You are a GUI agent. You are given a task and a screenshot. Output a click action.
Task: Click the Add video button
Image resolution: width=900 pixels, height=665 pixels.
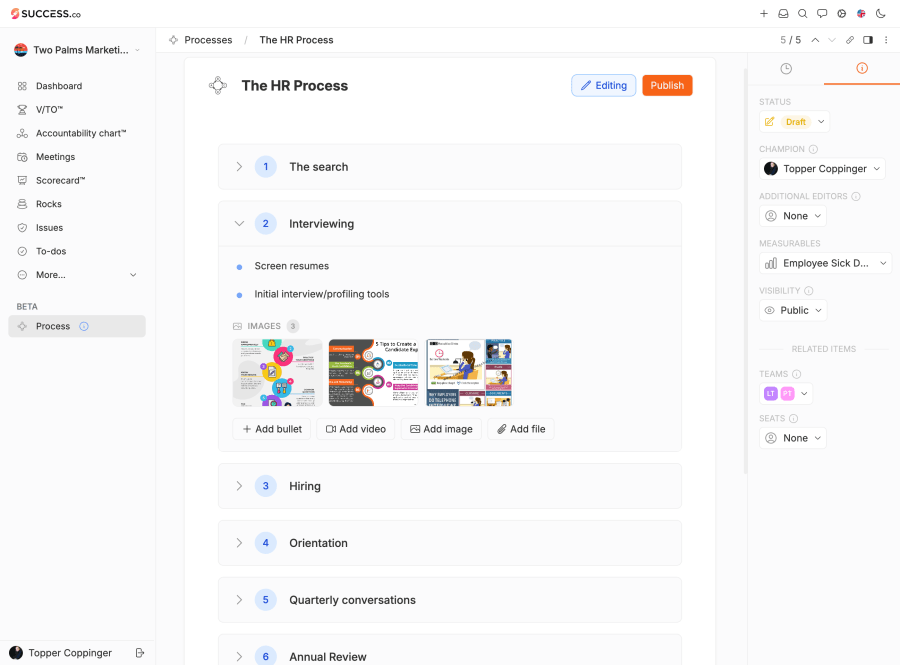[356, 429]
